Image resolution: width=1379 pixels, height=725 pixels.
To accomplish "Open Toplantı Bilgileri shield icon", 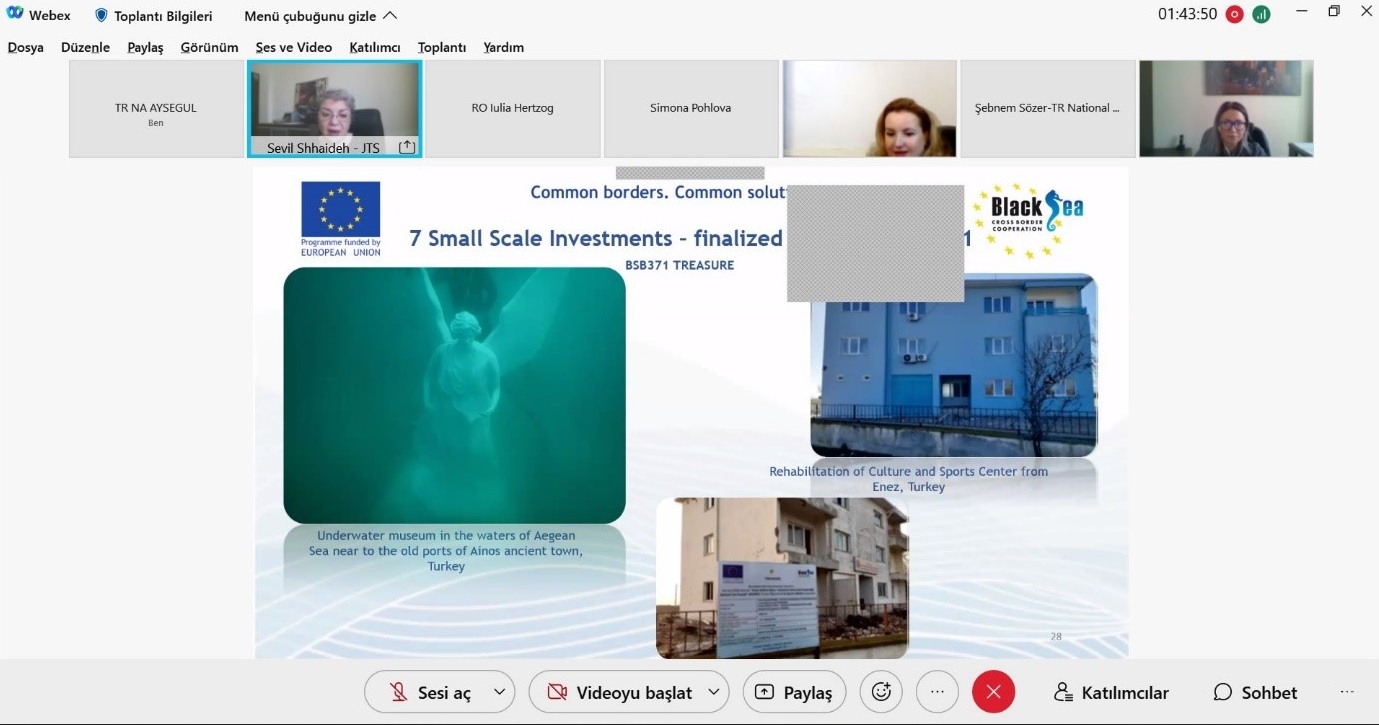I will point(101,16).
